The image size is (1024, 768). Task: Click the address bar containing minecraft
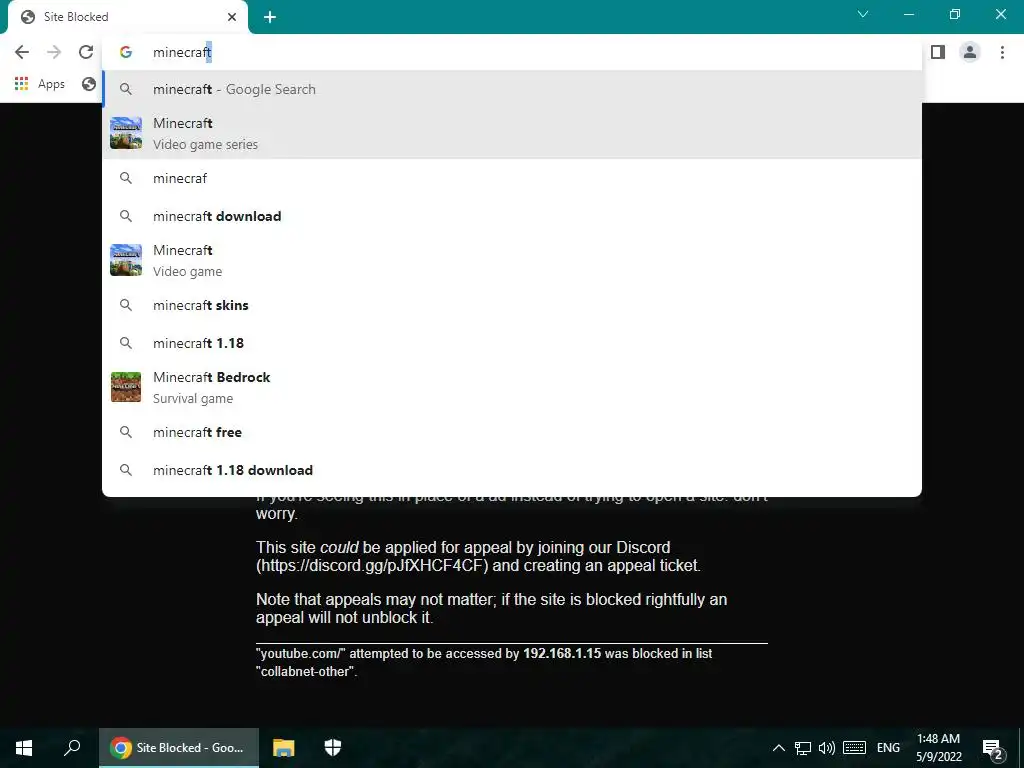pyautogui.click(x=512, y=52)
